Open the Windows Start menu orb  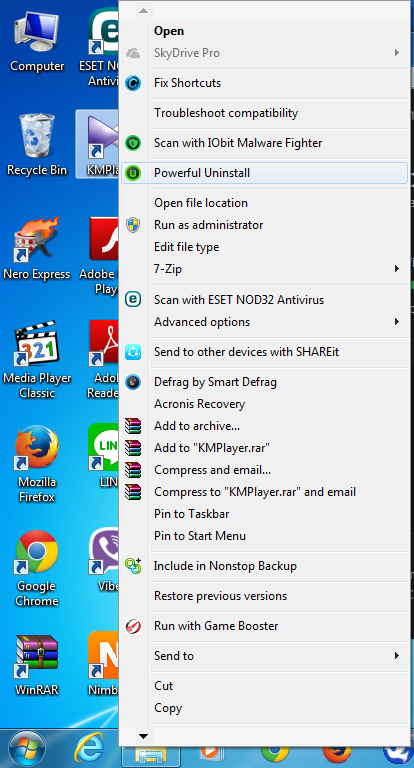27,749
